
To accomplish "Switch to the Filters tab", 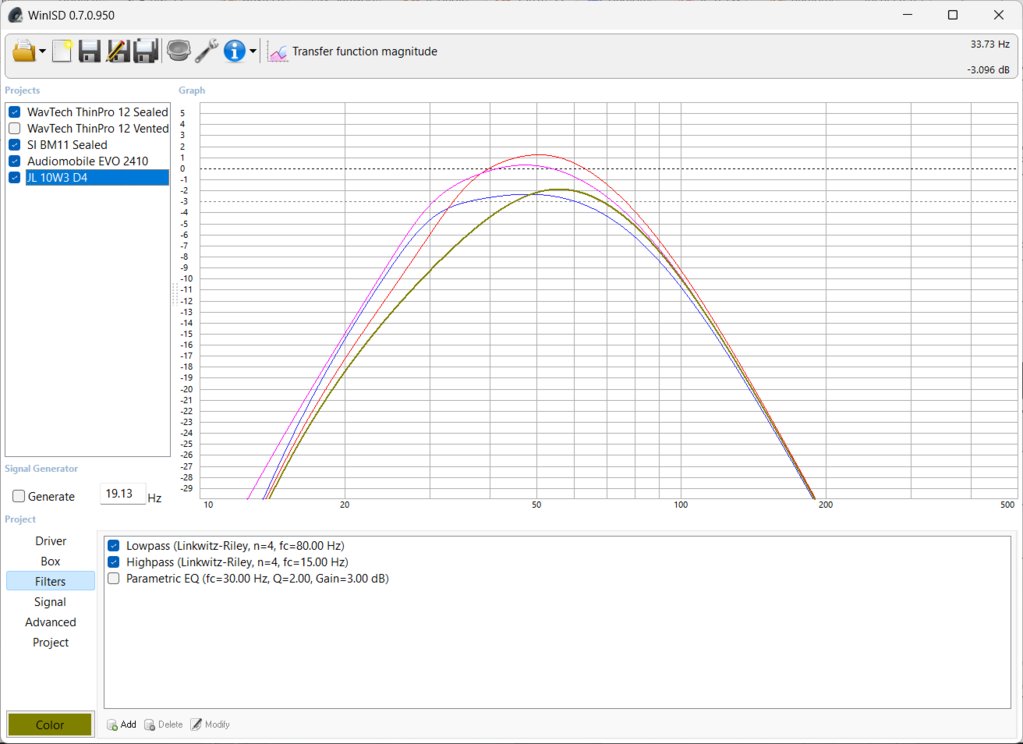I will tap(50, 581).
